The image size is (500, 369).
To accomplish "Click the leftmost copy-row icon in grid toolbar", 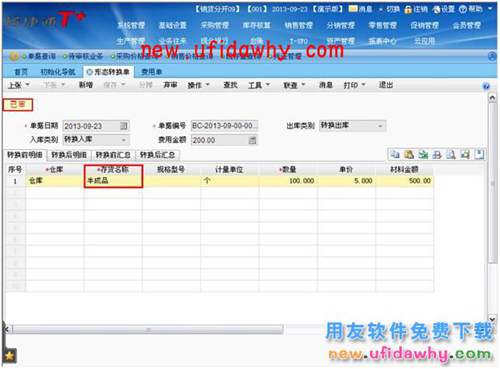I will click(x=395, y=155).
